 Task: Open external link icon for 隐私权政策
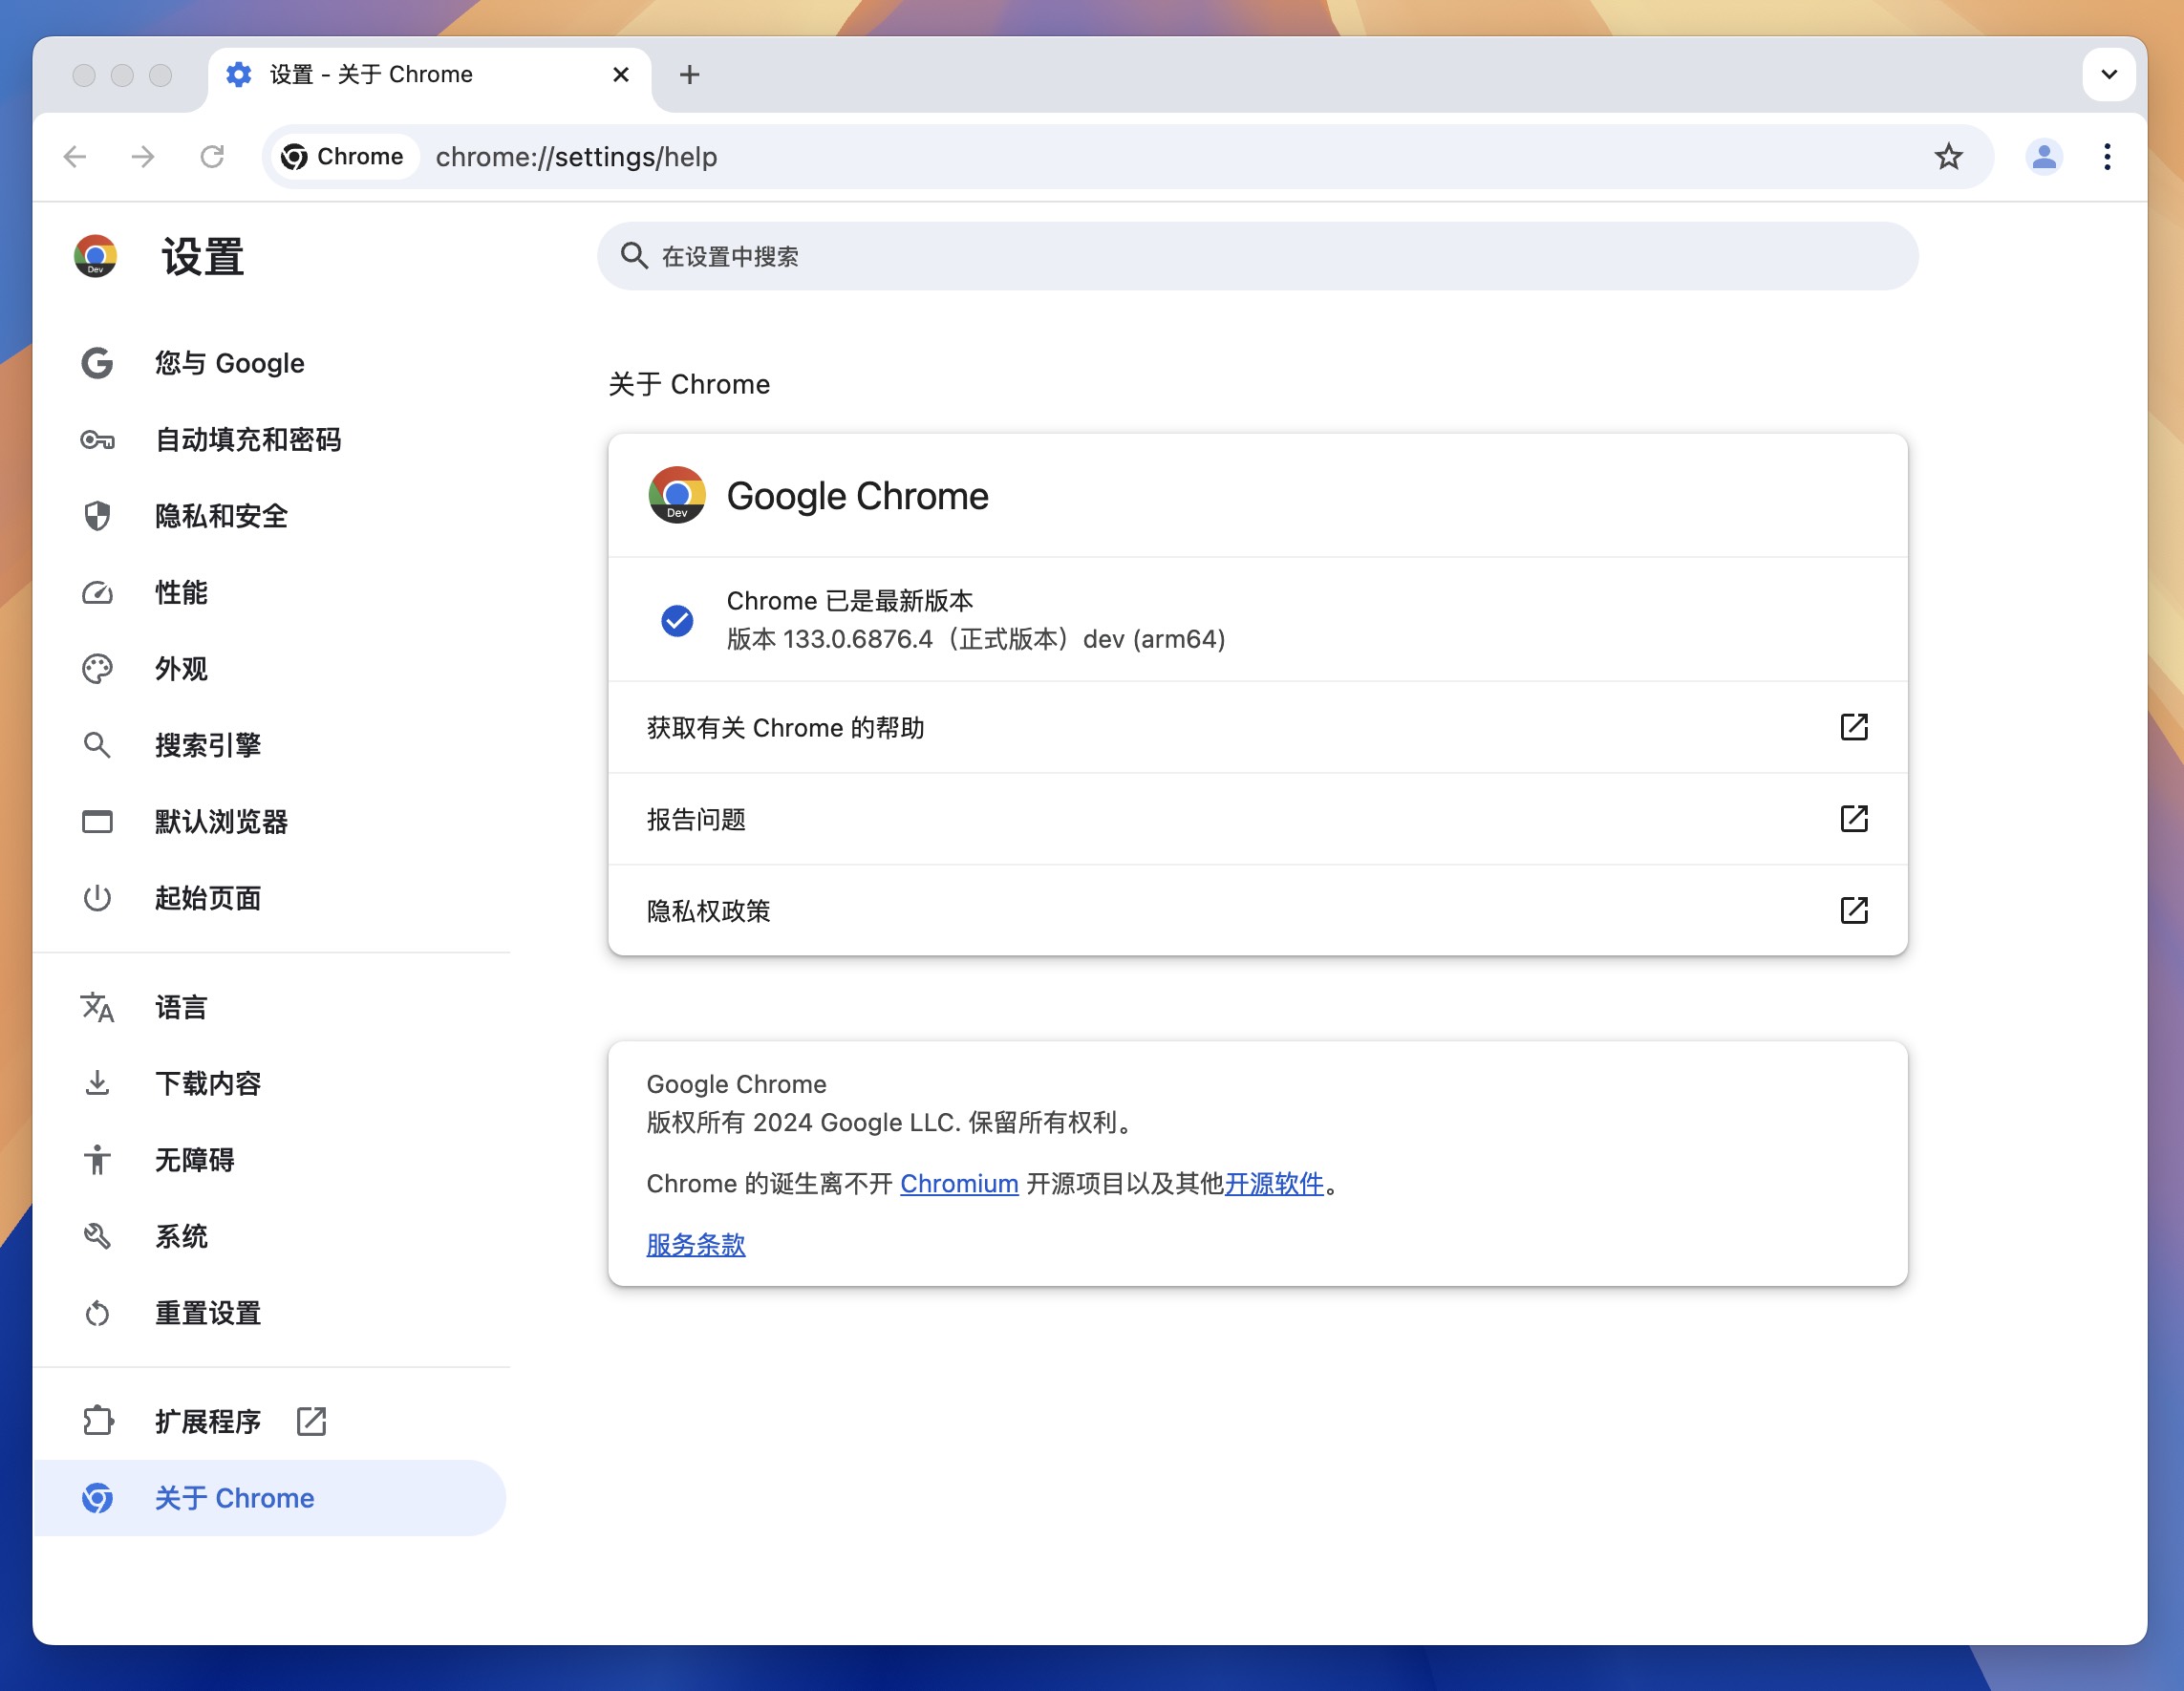[x=1854, y=910]
